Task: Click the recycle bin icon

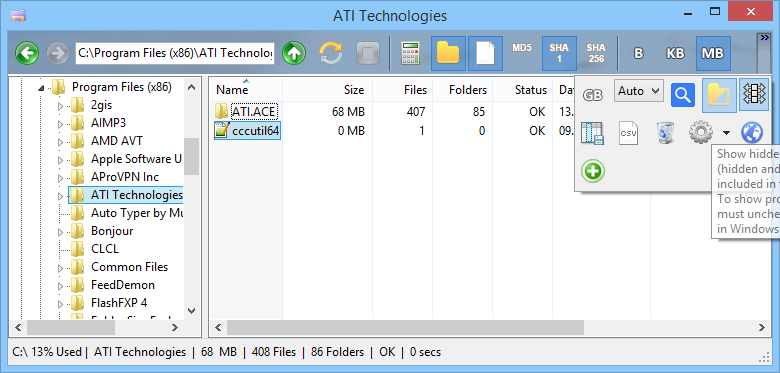Action: pos(665,133)
